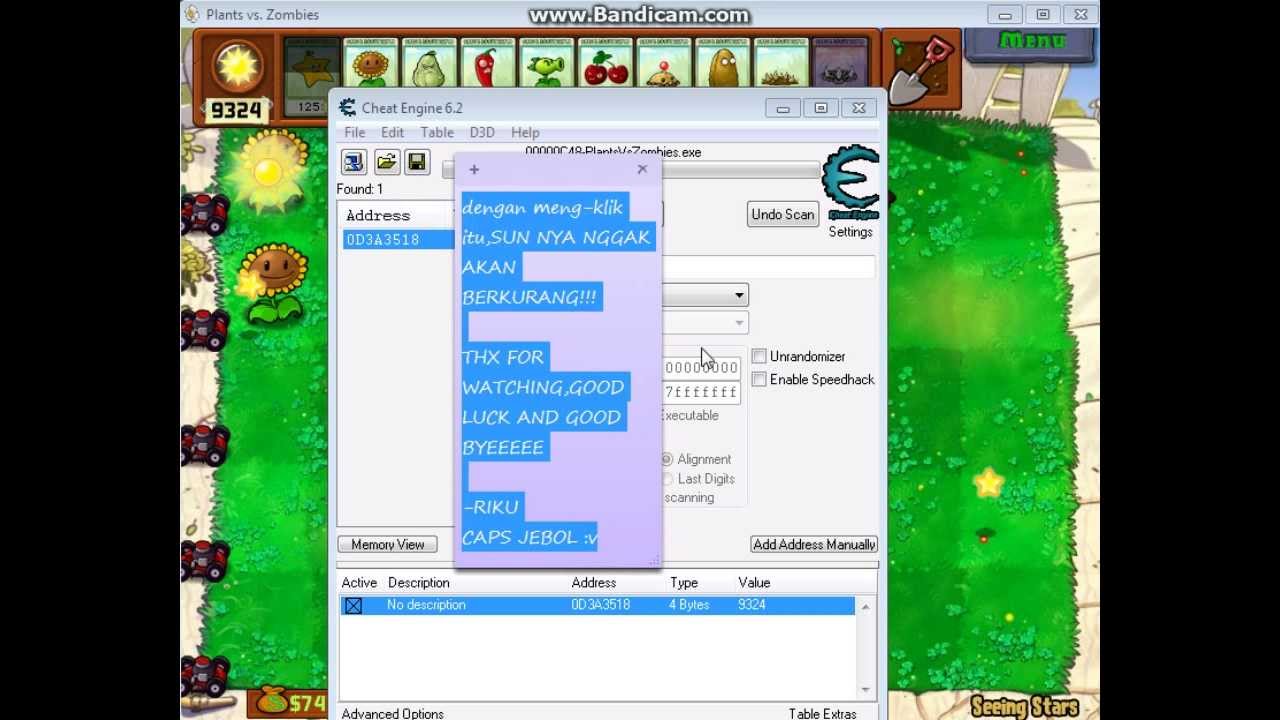
Task: Open Advanced Options
Action: tap(392, 713)
